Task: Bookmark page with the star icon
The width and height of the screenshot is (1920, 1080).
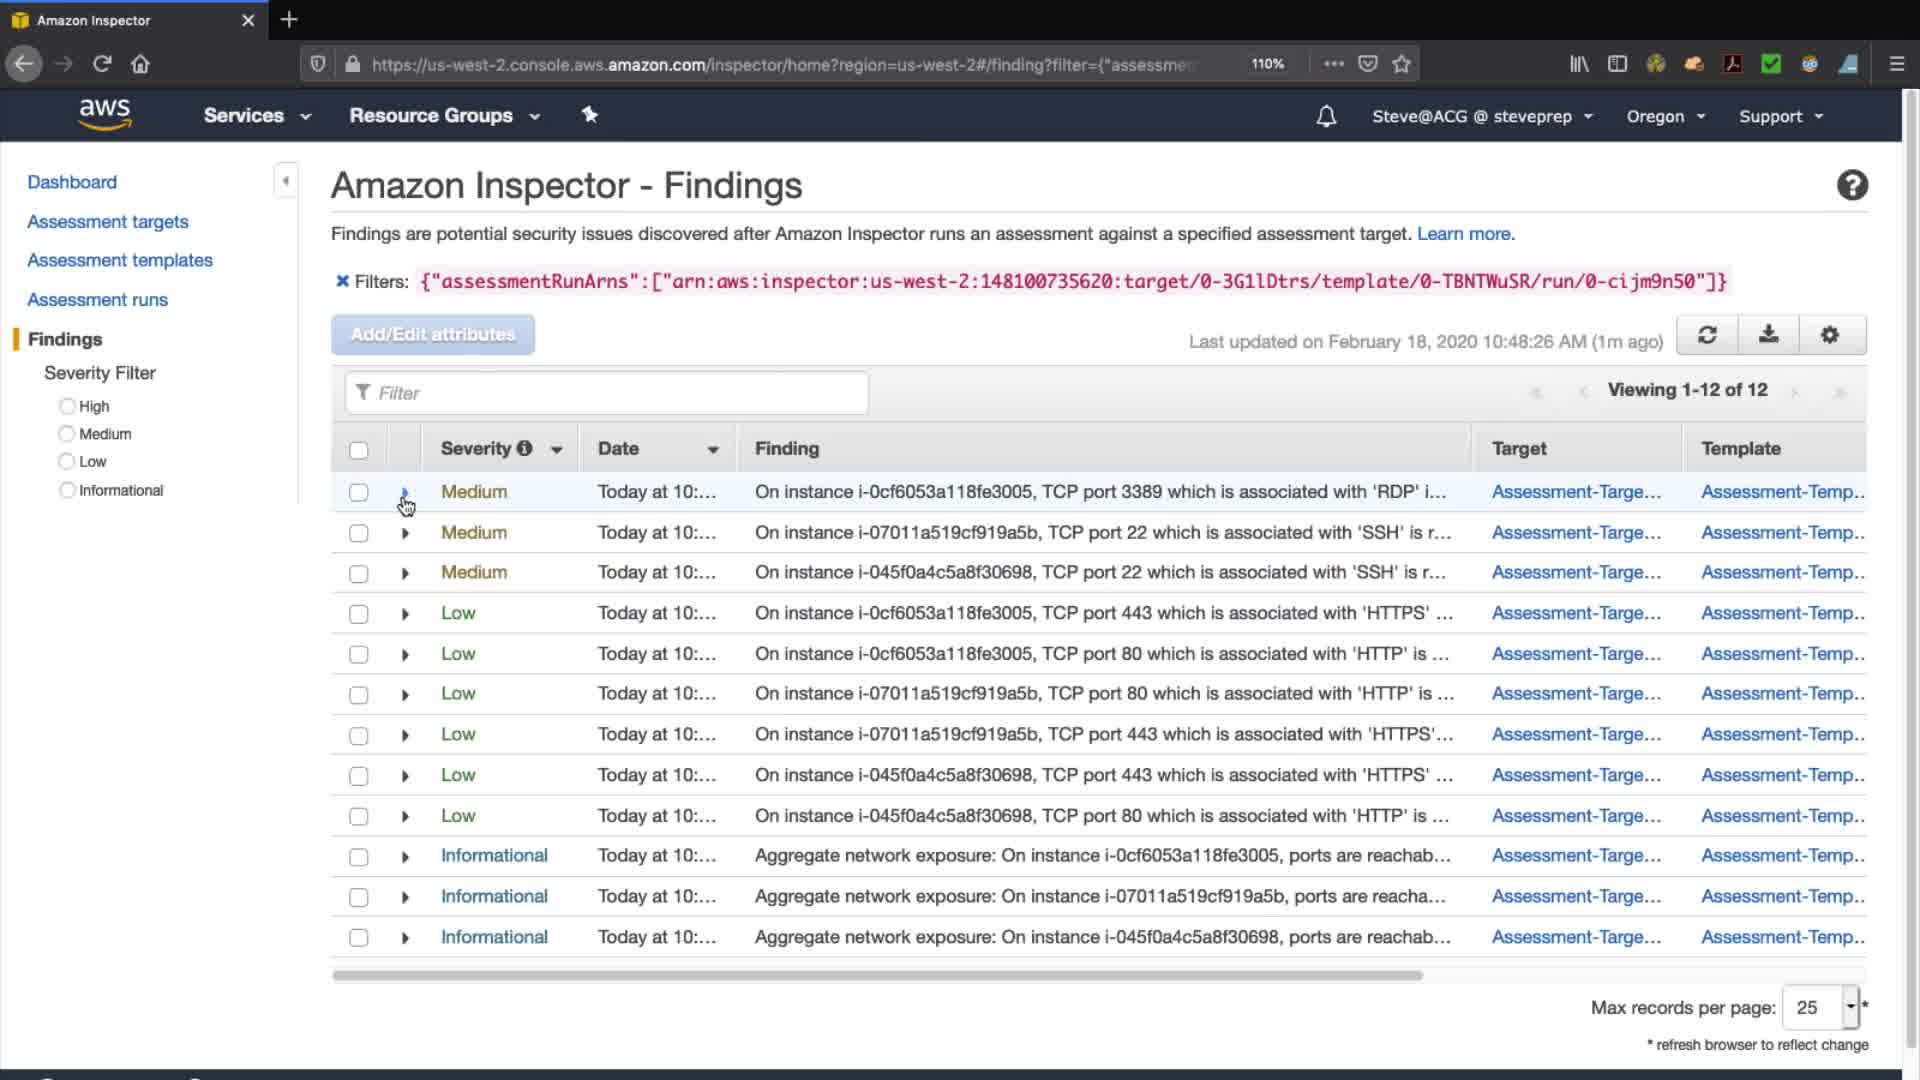Action: pos(1401,64)
